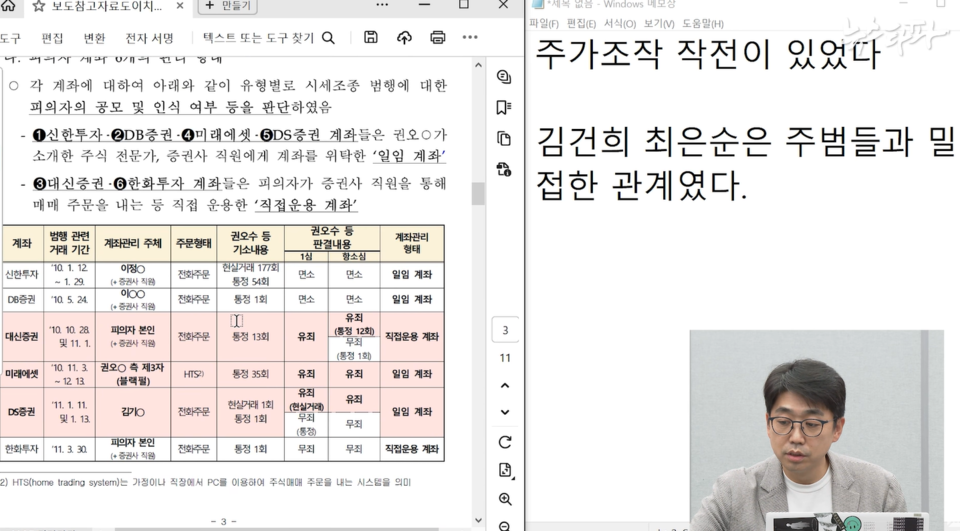Open the page thumbnails copy icon
The image size is (960, 531).
click(504, 138)
